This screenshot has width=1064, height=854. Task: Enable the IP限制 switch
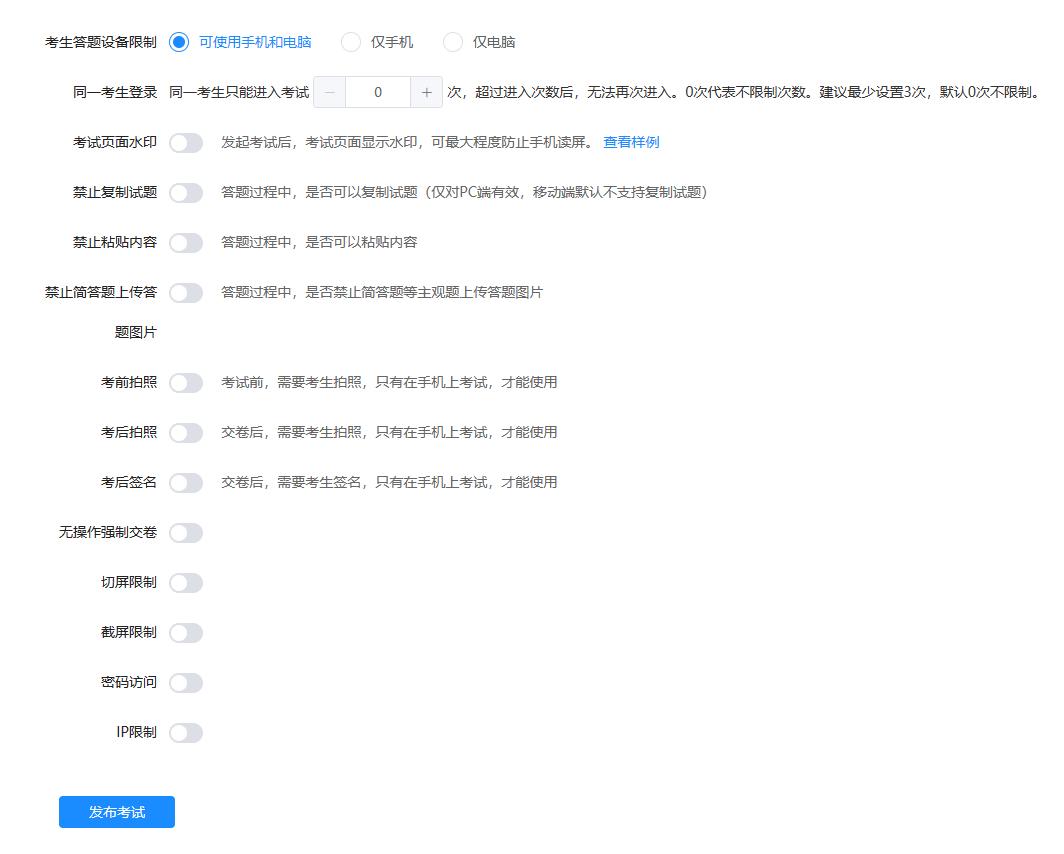click(186, 733)
